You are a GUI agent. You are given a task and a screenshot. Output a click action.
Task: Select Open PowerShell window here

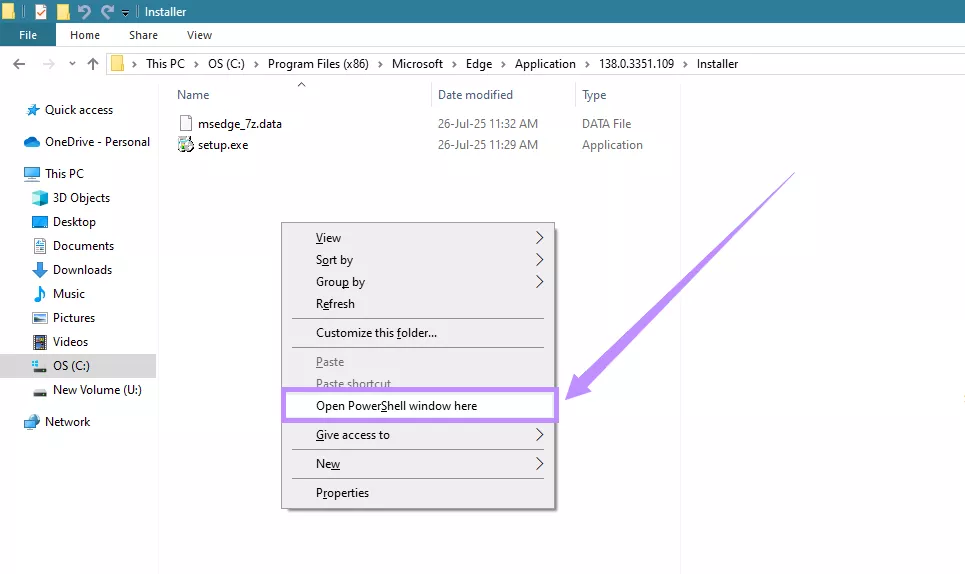(x=420, y=405)
